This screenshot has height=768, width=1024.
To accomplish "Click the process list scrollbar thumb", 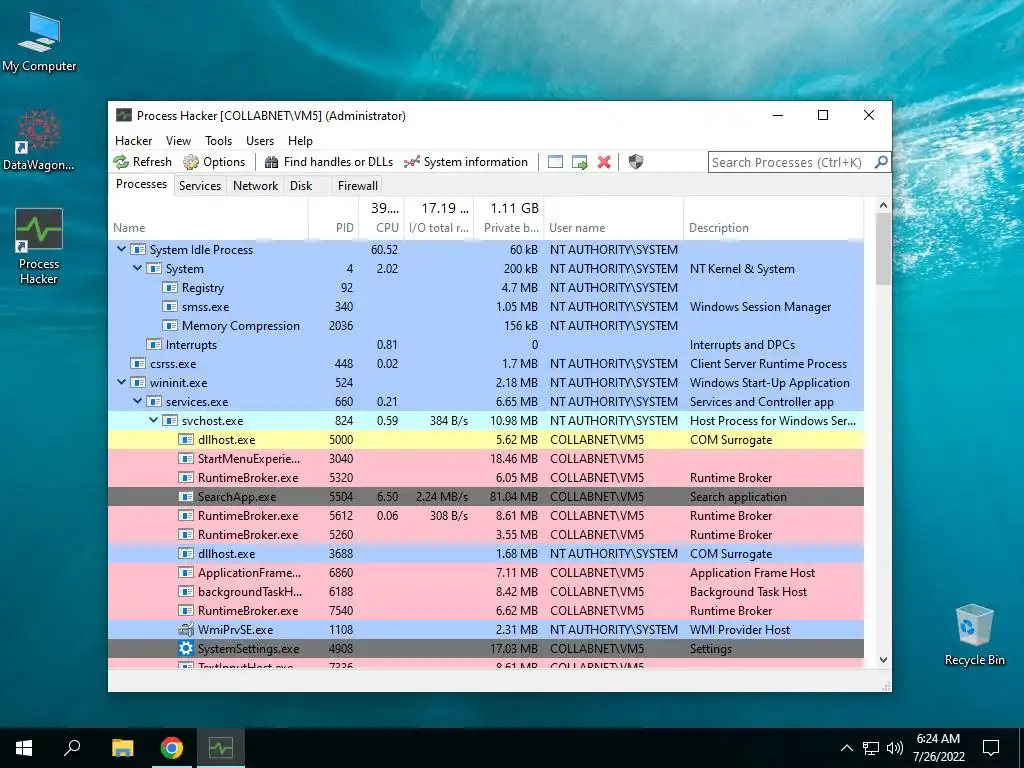I will pos(883,248).
